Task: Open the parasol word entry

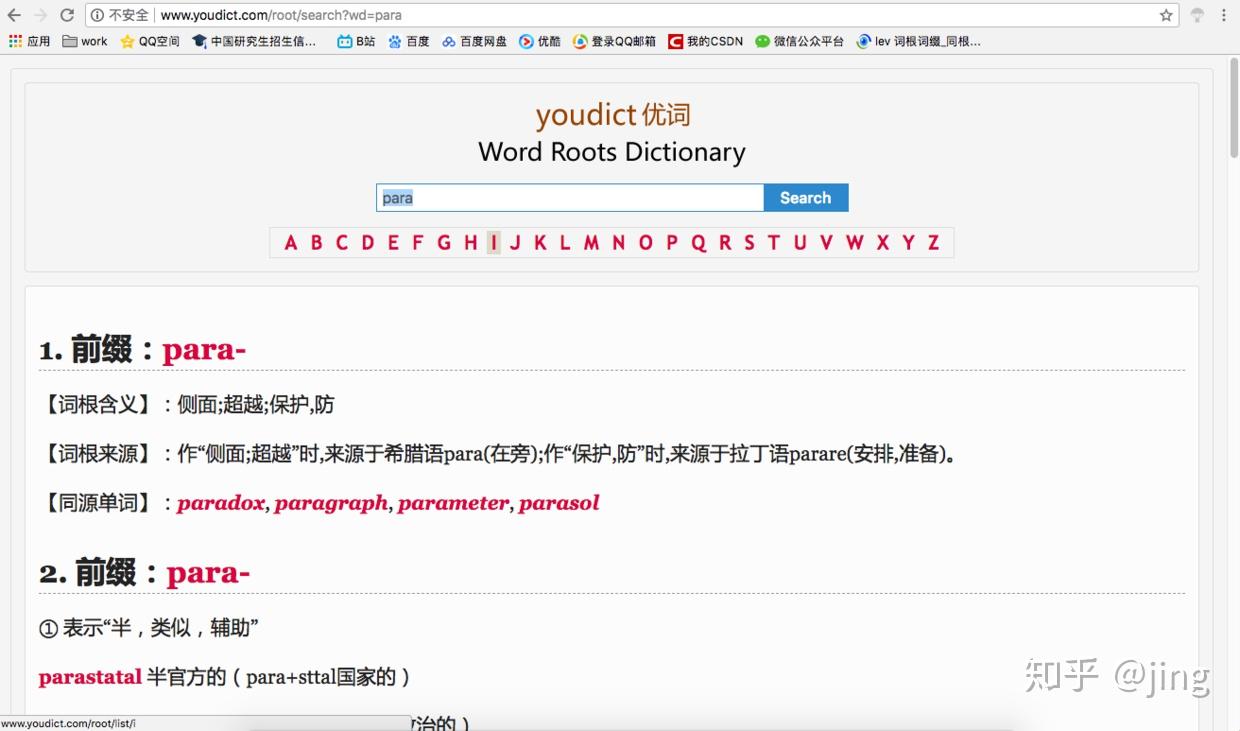Action: point(559,502)
